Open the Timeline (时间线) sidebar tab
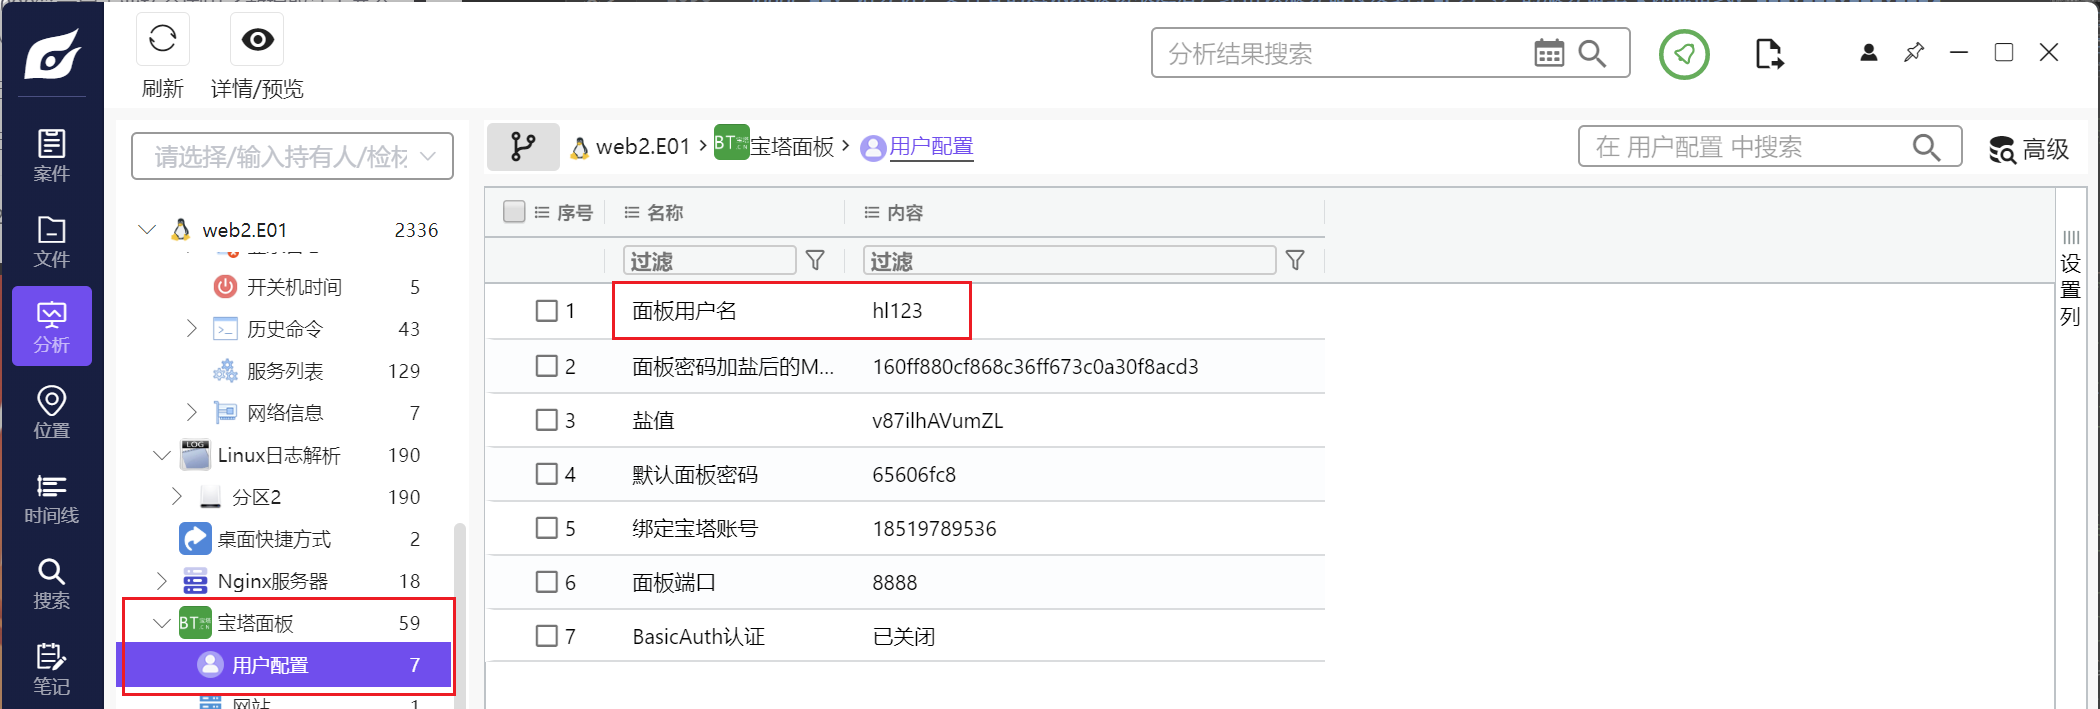The width and height of the screenshot is (2100, 709). pyautogui.click(x=52, y=498)
